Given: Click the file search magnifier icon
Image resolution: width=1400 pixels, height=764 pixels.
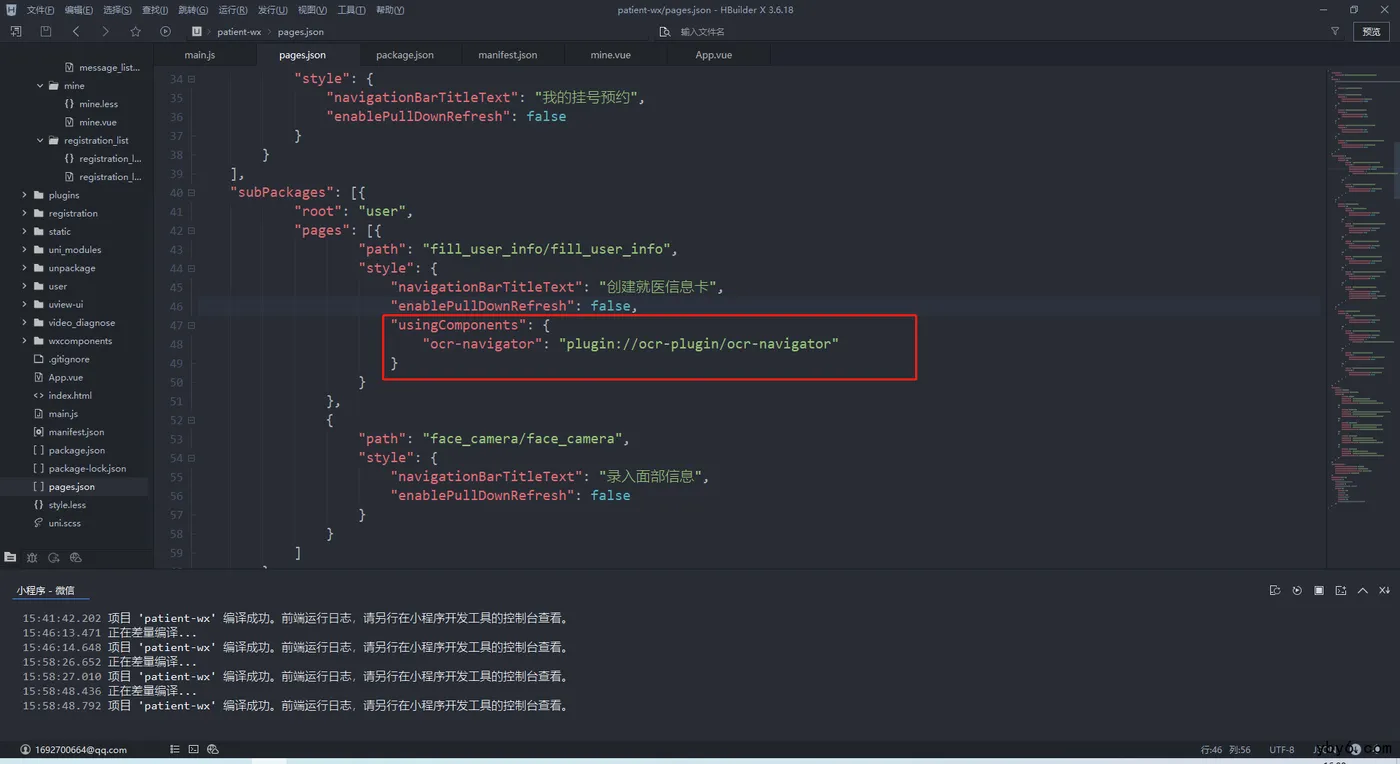Looking at the screenshot, I should (666, 32).
